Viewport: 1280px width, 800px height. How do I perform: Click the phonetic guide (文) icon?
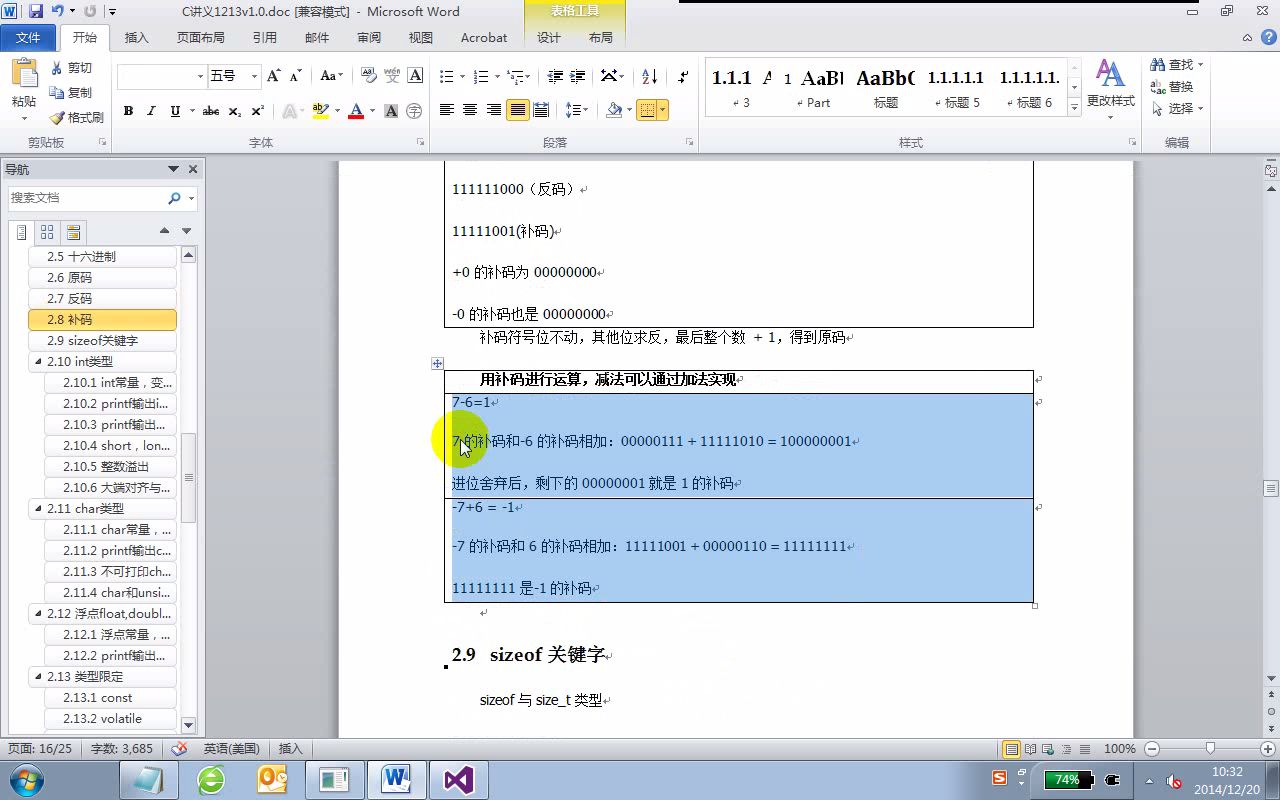(x=392, y=76)
